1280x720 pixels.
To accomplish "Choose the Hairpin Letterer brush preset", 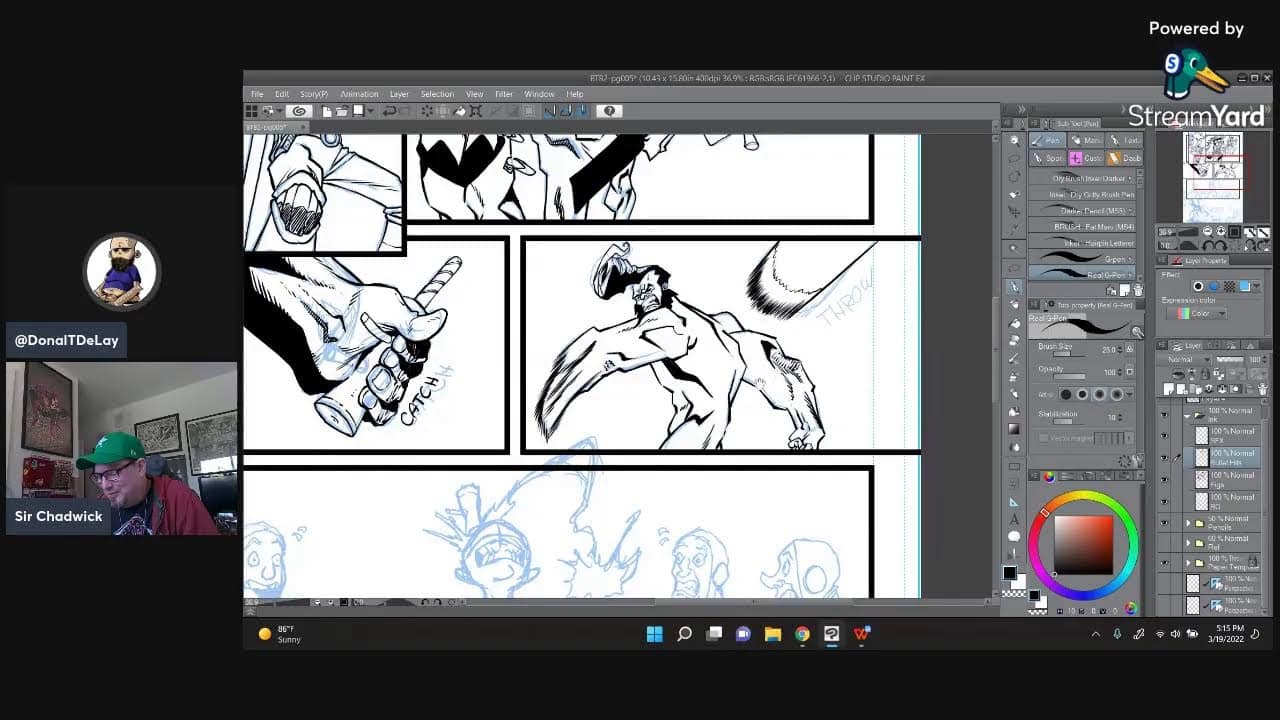I will point(1084,243).
